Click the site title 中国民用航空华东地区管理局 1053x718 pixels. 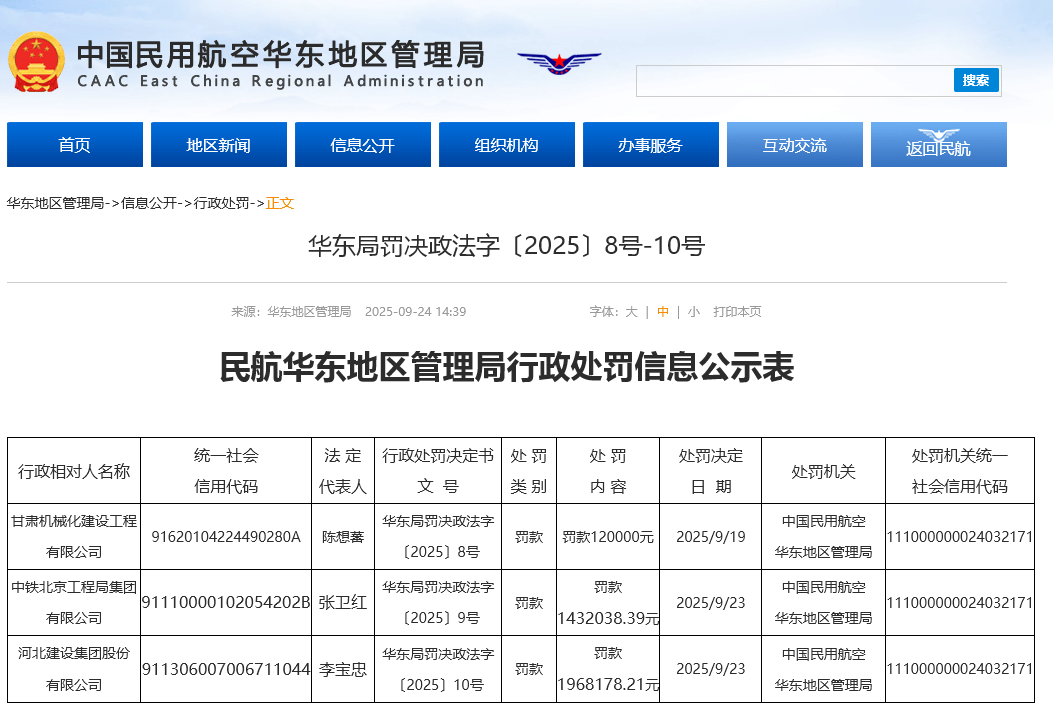[281, 55]
